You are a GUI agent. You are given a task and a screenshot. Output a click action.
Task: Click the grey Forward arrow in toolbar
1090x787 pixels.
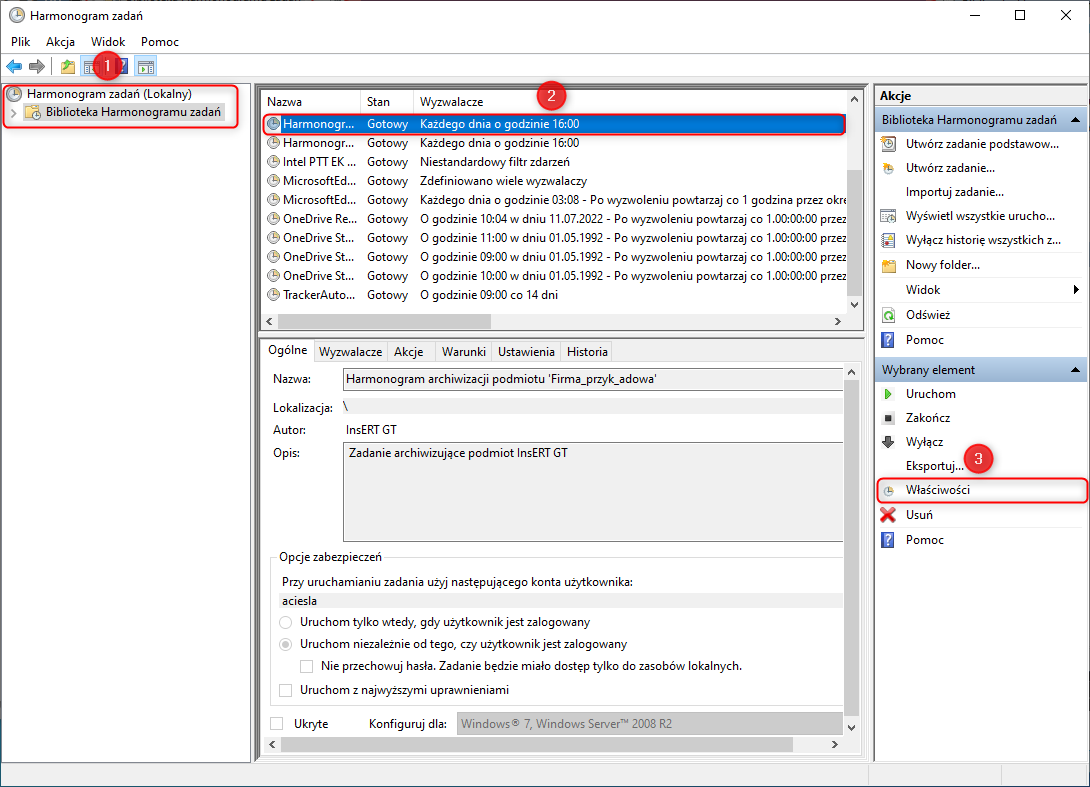(37, 67)
